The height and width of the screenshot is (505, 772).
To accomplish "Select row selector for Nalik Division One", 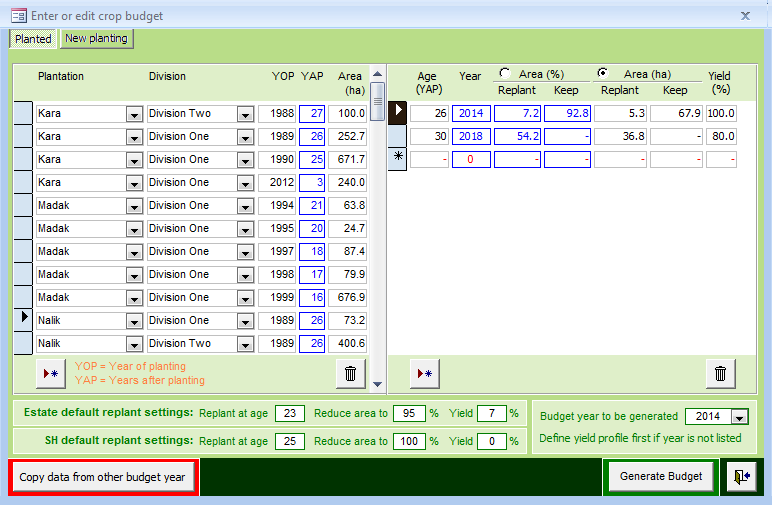I will tap(23, 320).
